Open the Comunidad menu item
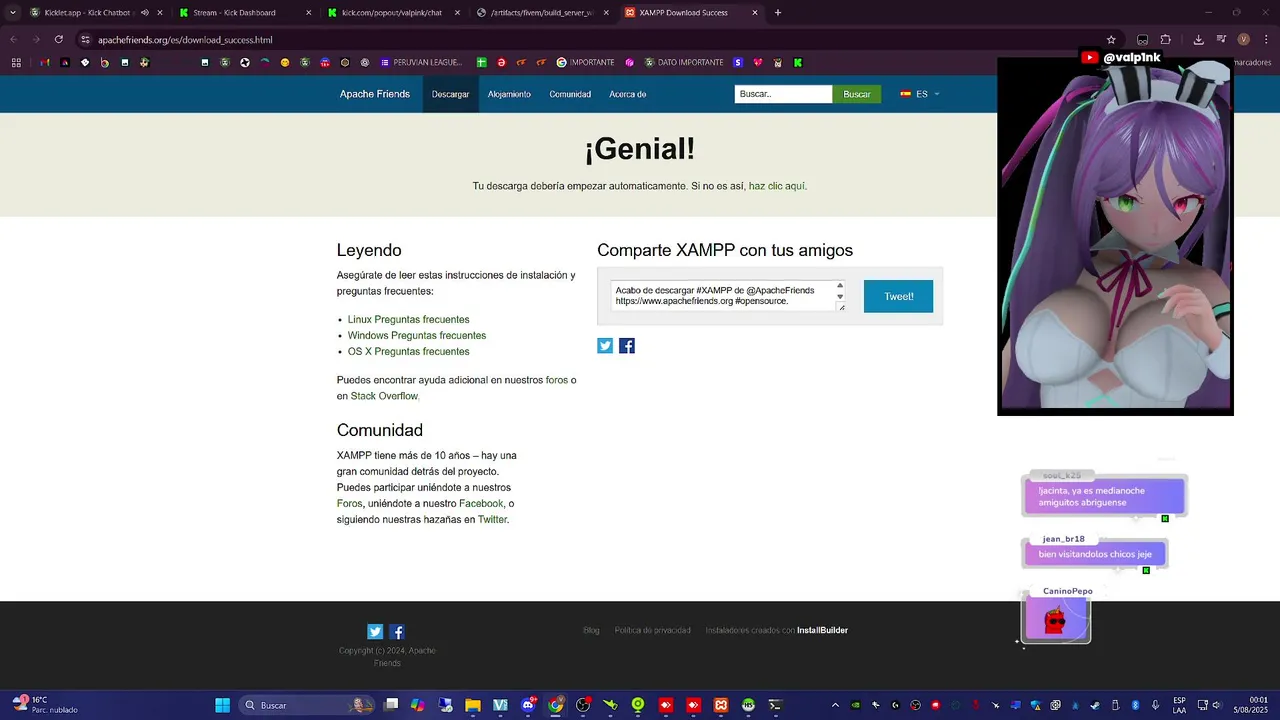 (x=570, y=94)
